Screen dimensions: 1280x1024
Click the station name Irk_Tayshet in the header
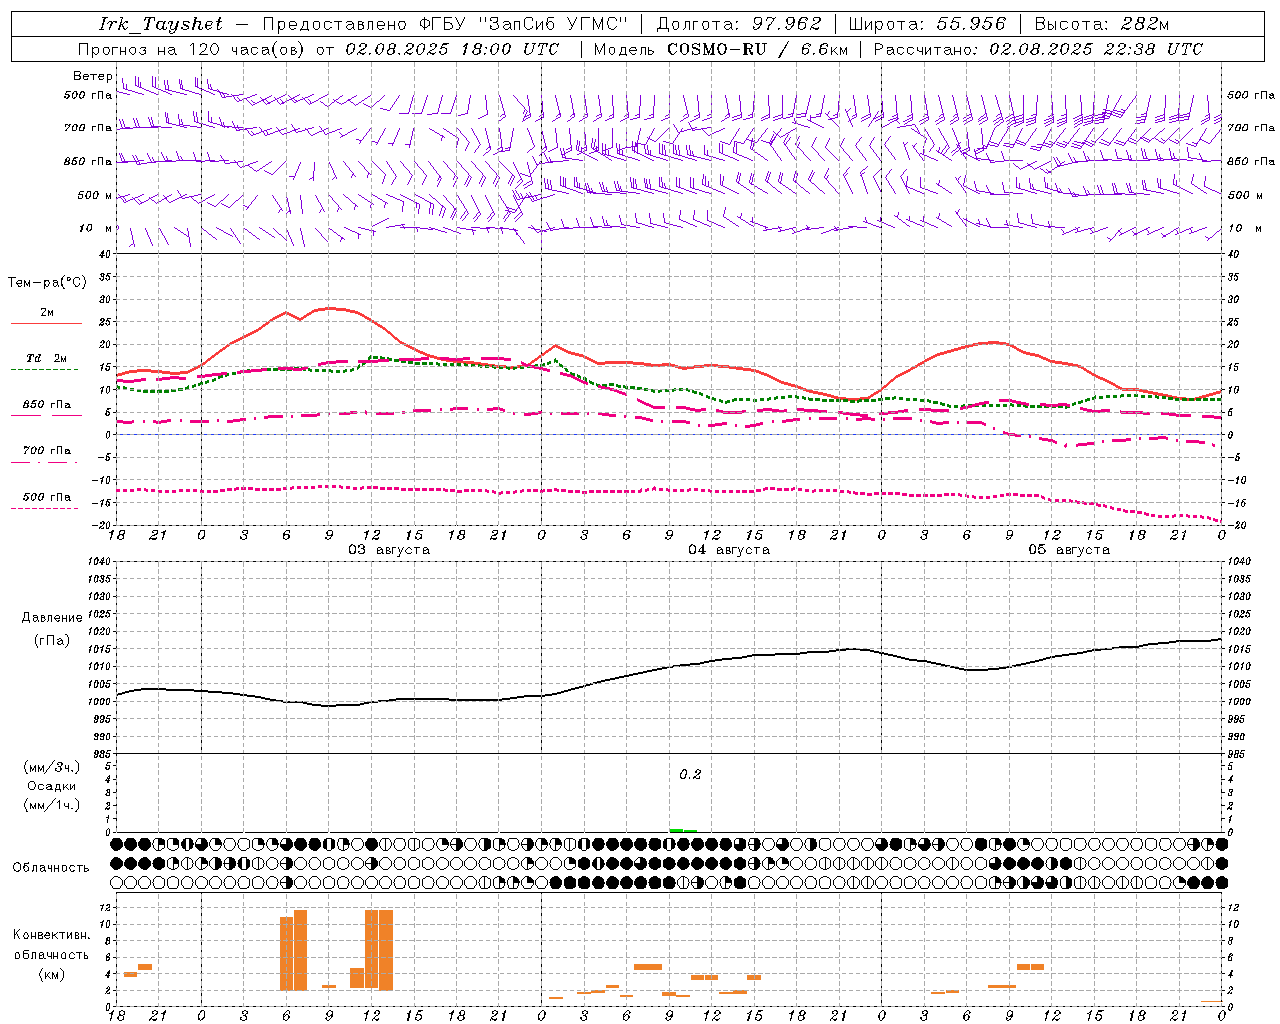161,24
